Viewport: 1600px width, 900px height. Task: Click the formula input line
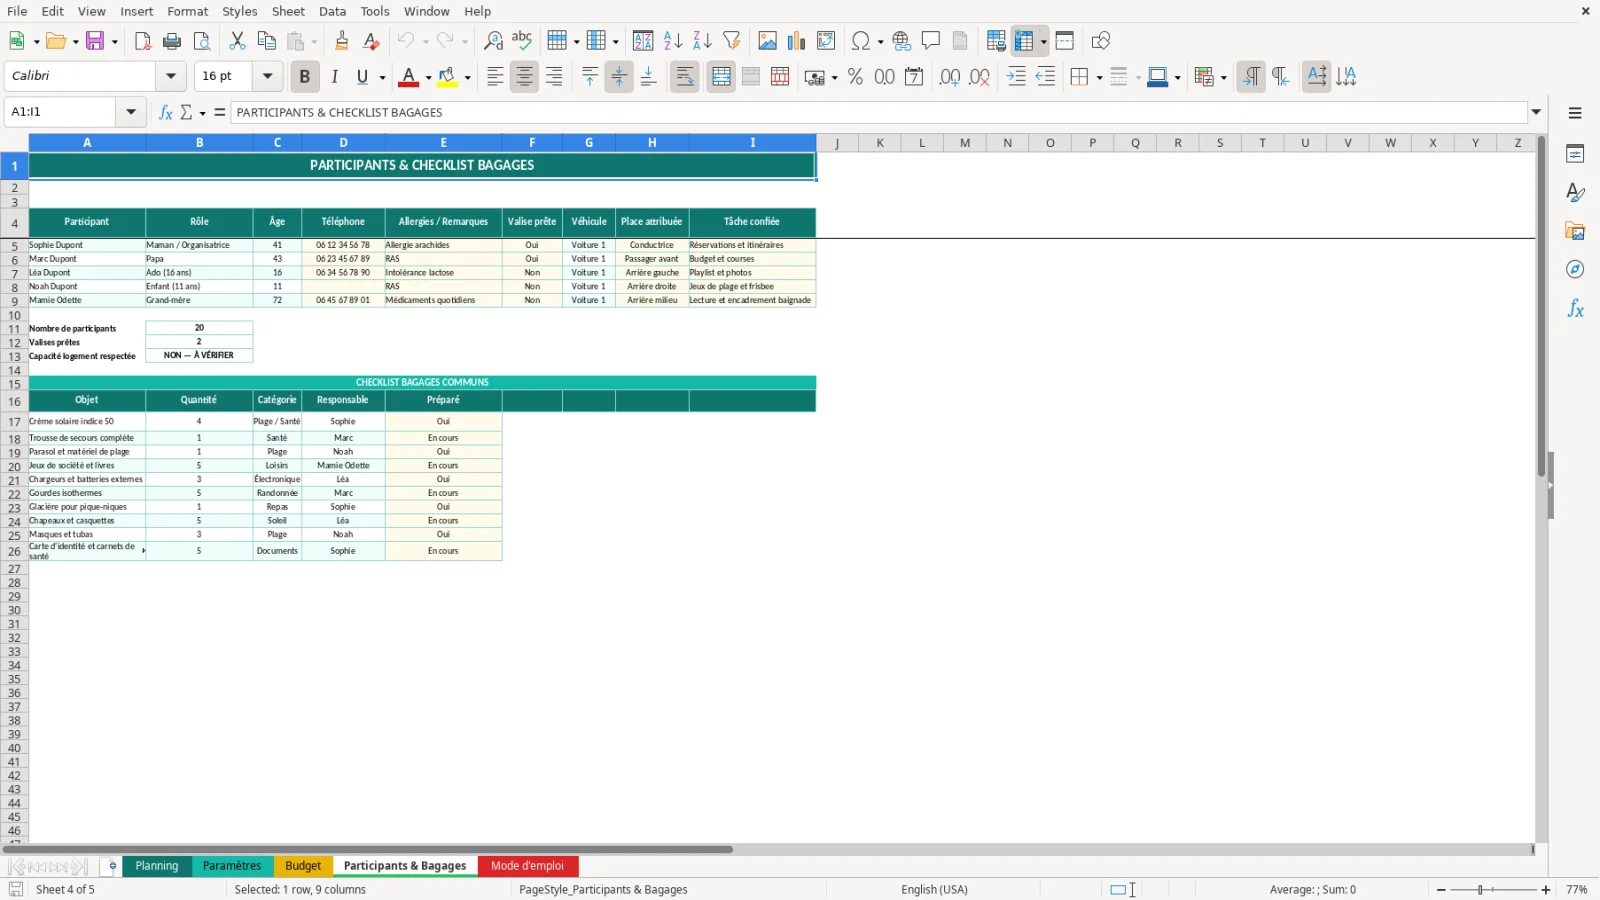point(879,112)
